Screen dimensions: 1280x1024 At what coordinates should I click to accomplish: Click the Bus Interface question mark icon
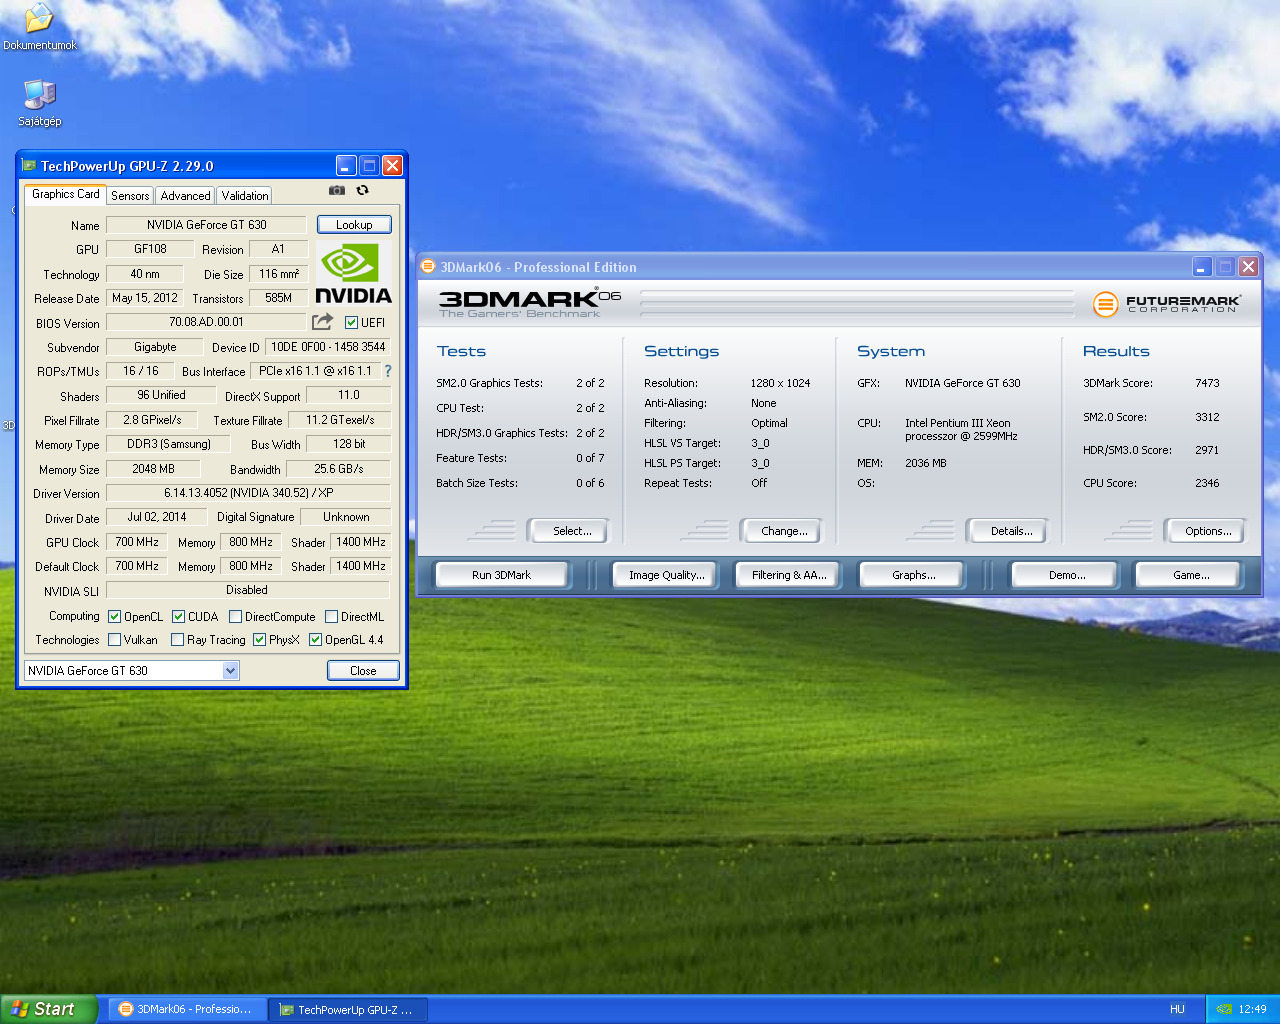(388, 371)
